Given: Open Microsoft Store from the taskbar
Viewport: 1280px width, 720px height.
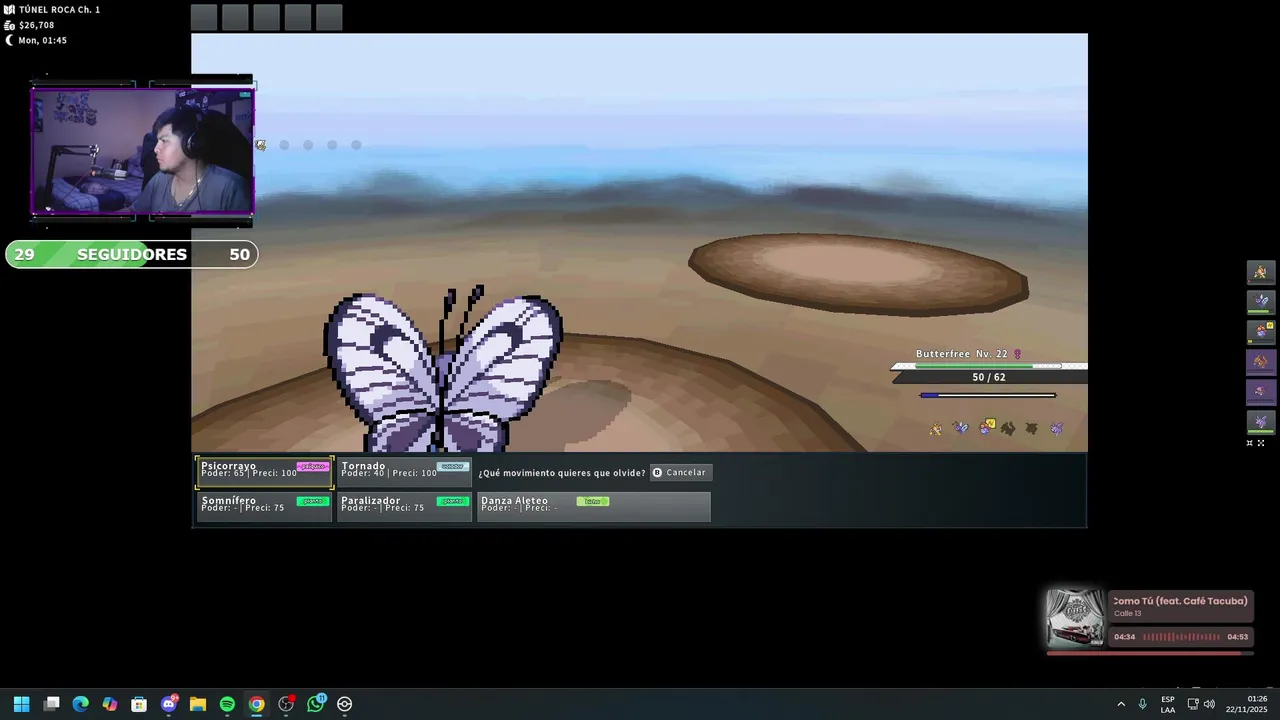Looking at the screenshot, I should point(139,704).
